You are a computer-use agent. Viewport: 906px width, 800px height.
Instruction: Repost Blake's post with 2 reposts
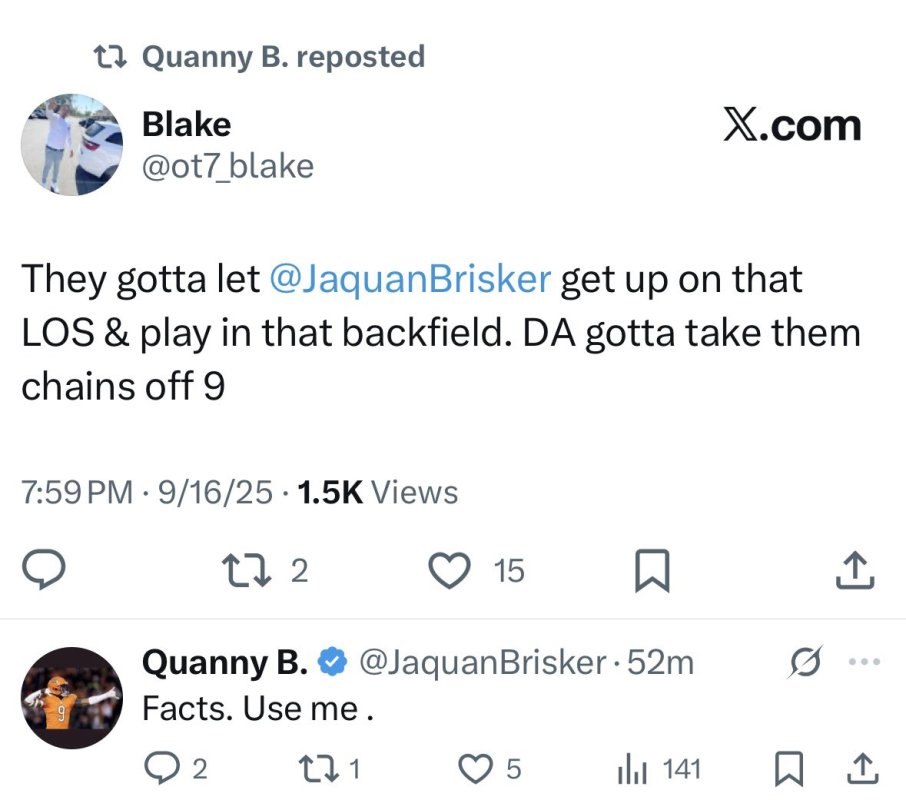pyautogui.click(x=265, y=571)
